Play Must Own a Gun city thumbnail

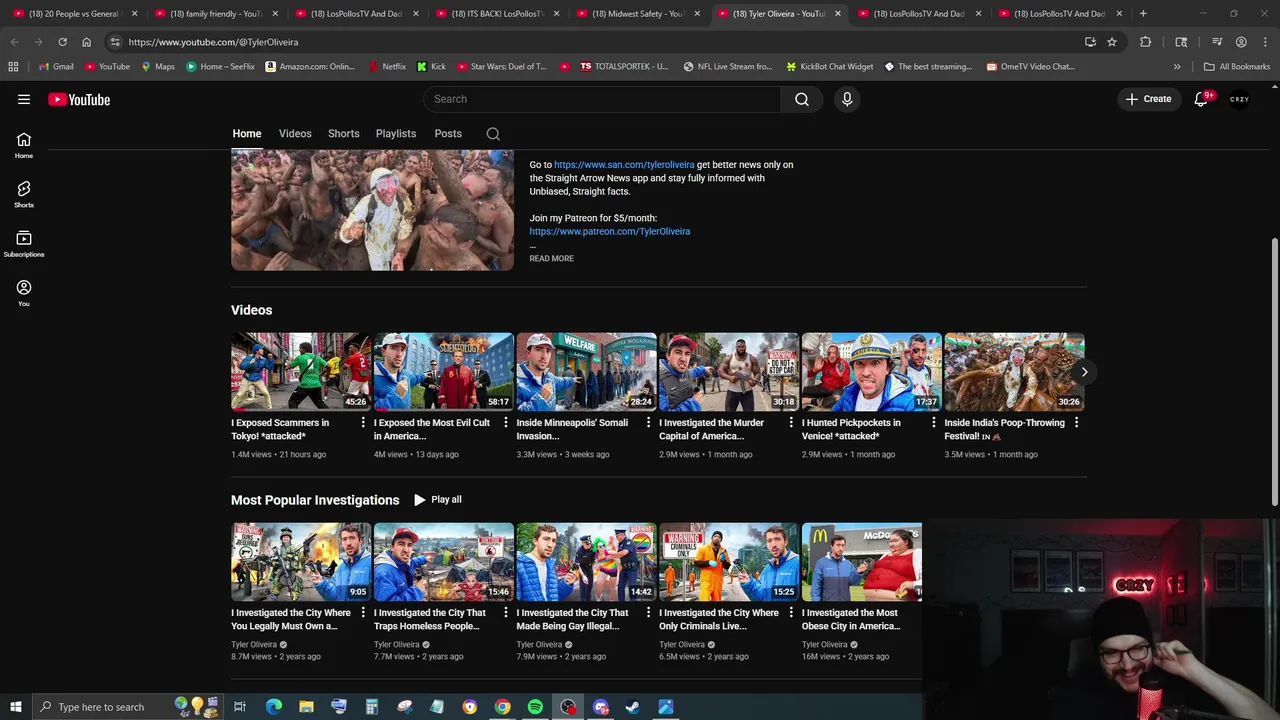point(301,562)
